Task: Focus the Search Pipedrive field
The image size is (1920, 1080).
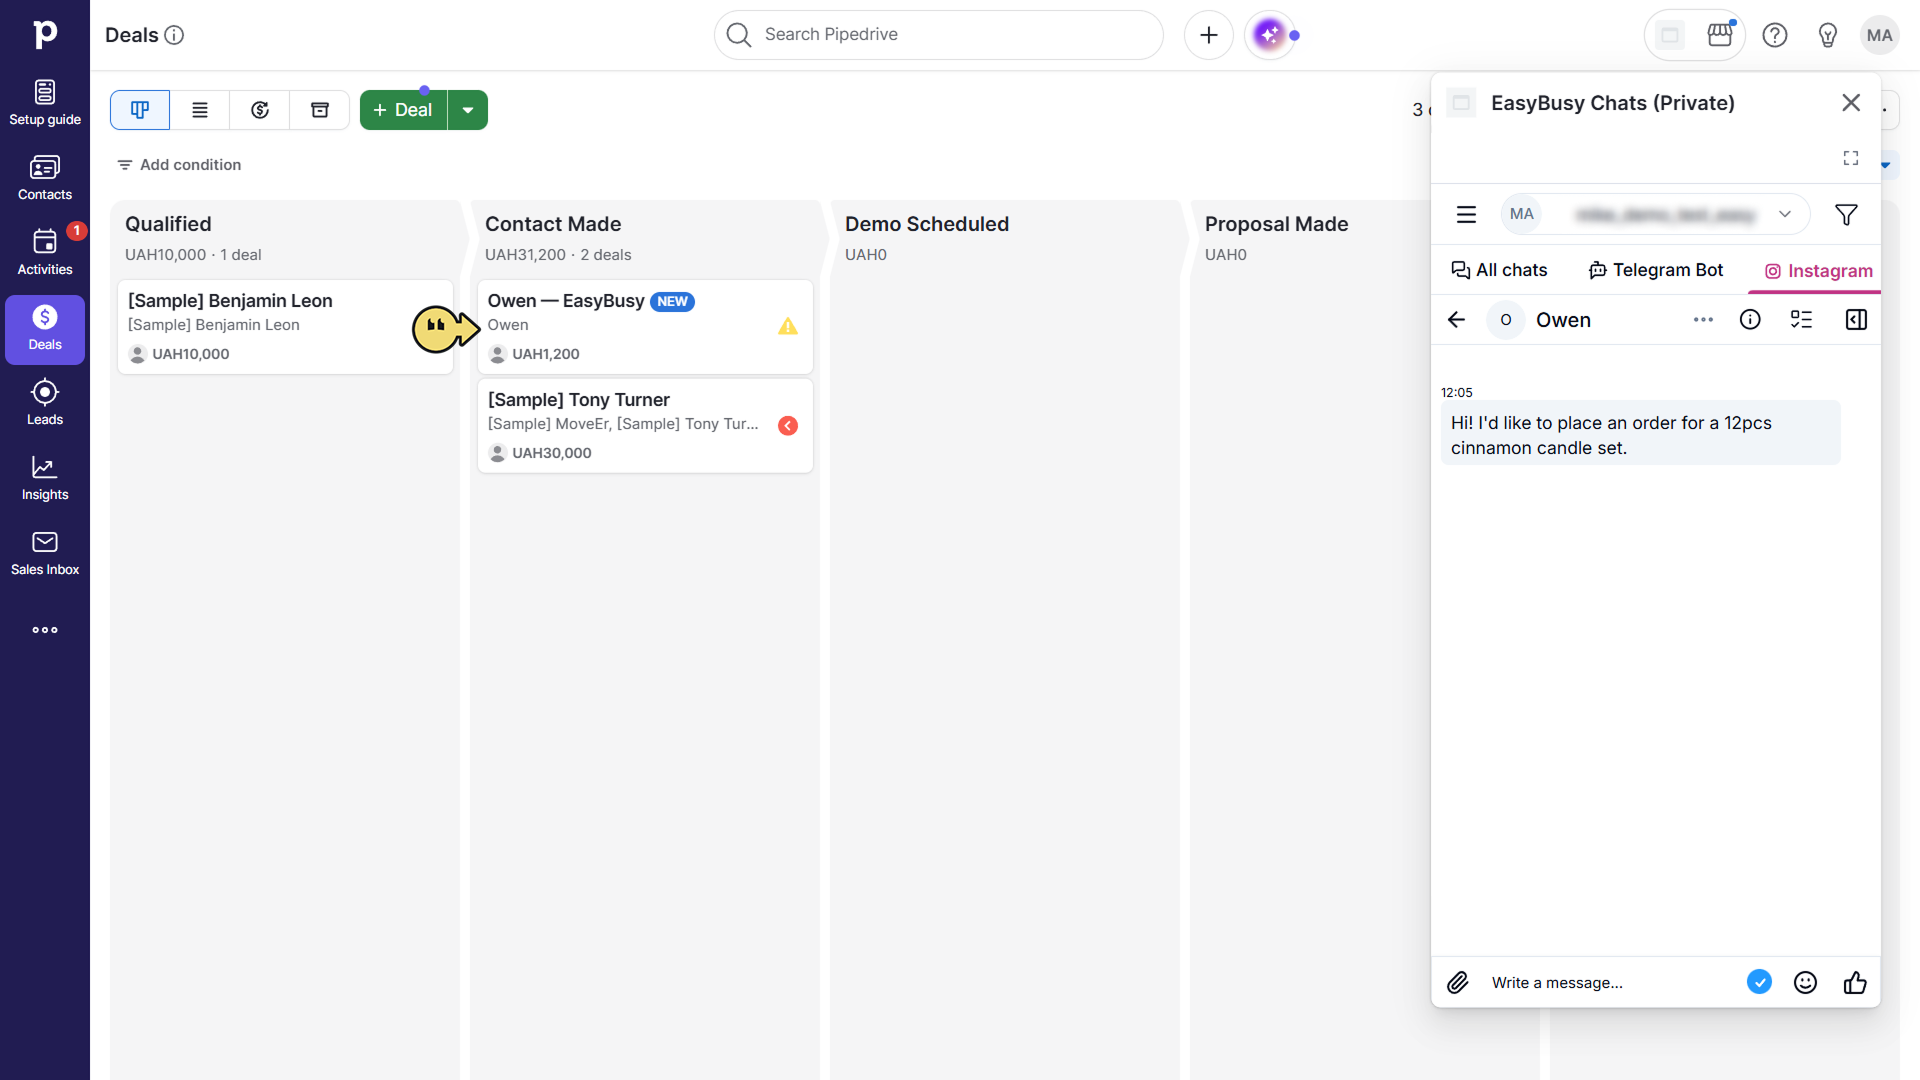Action: point(939,35)
